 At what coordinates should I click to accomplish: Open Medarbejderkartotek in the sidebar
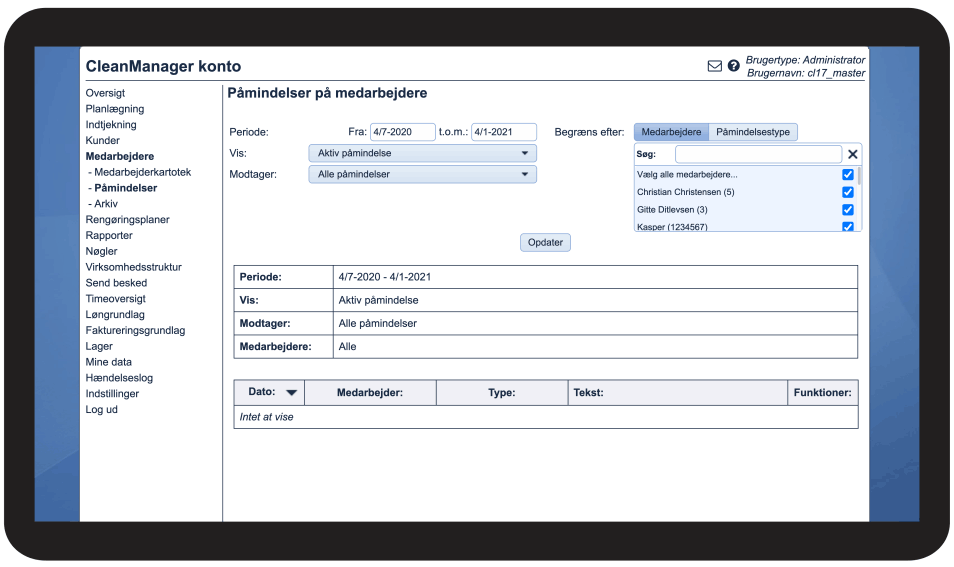pos(142,172)
